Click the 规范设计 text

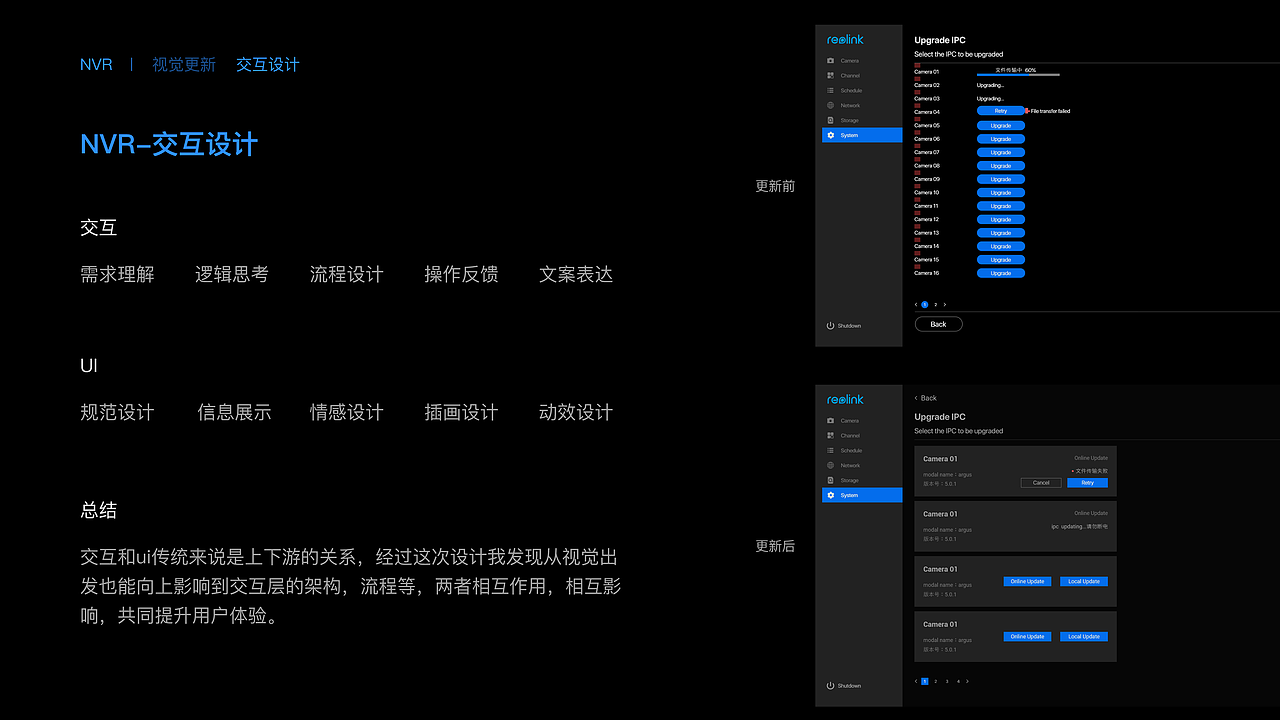[117, 412]
